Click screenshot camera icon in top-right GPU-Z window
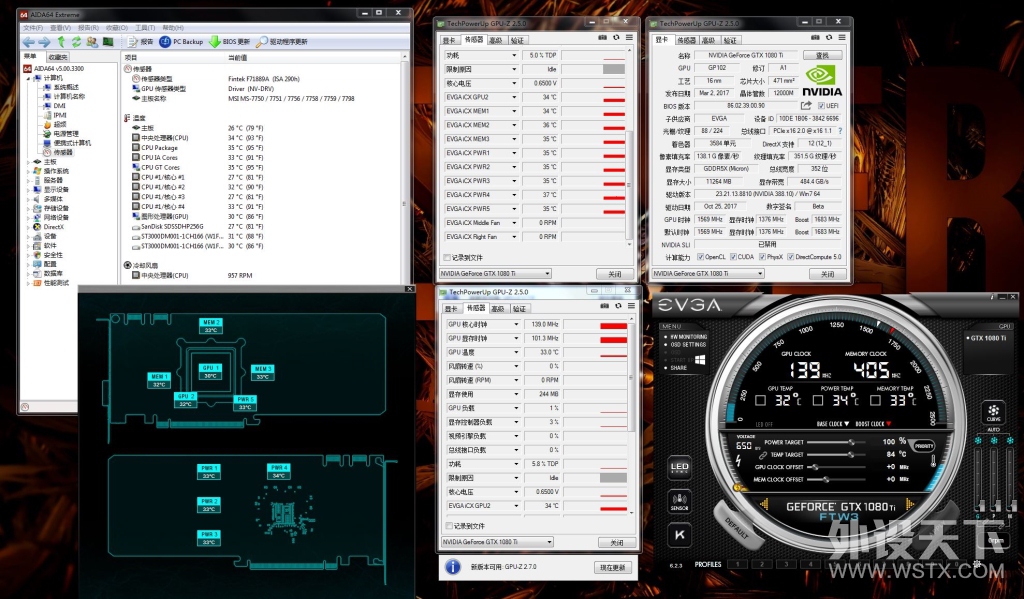 [x=815, y=38]
